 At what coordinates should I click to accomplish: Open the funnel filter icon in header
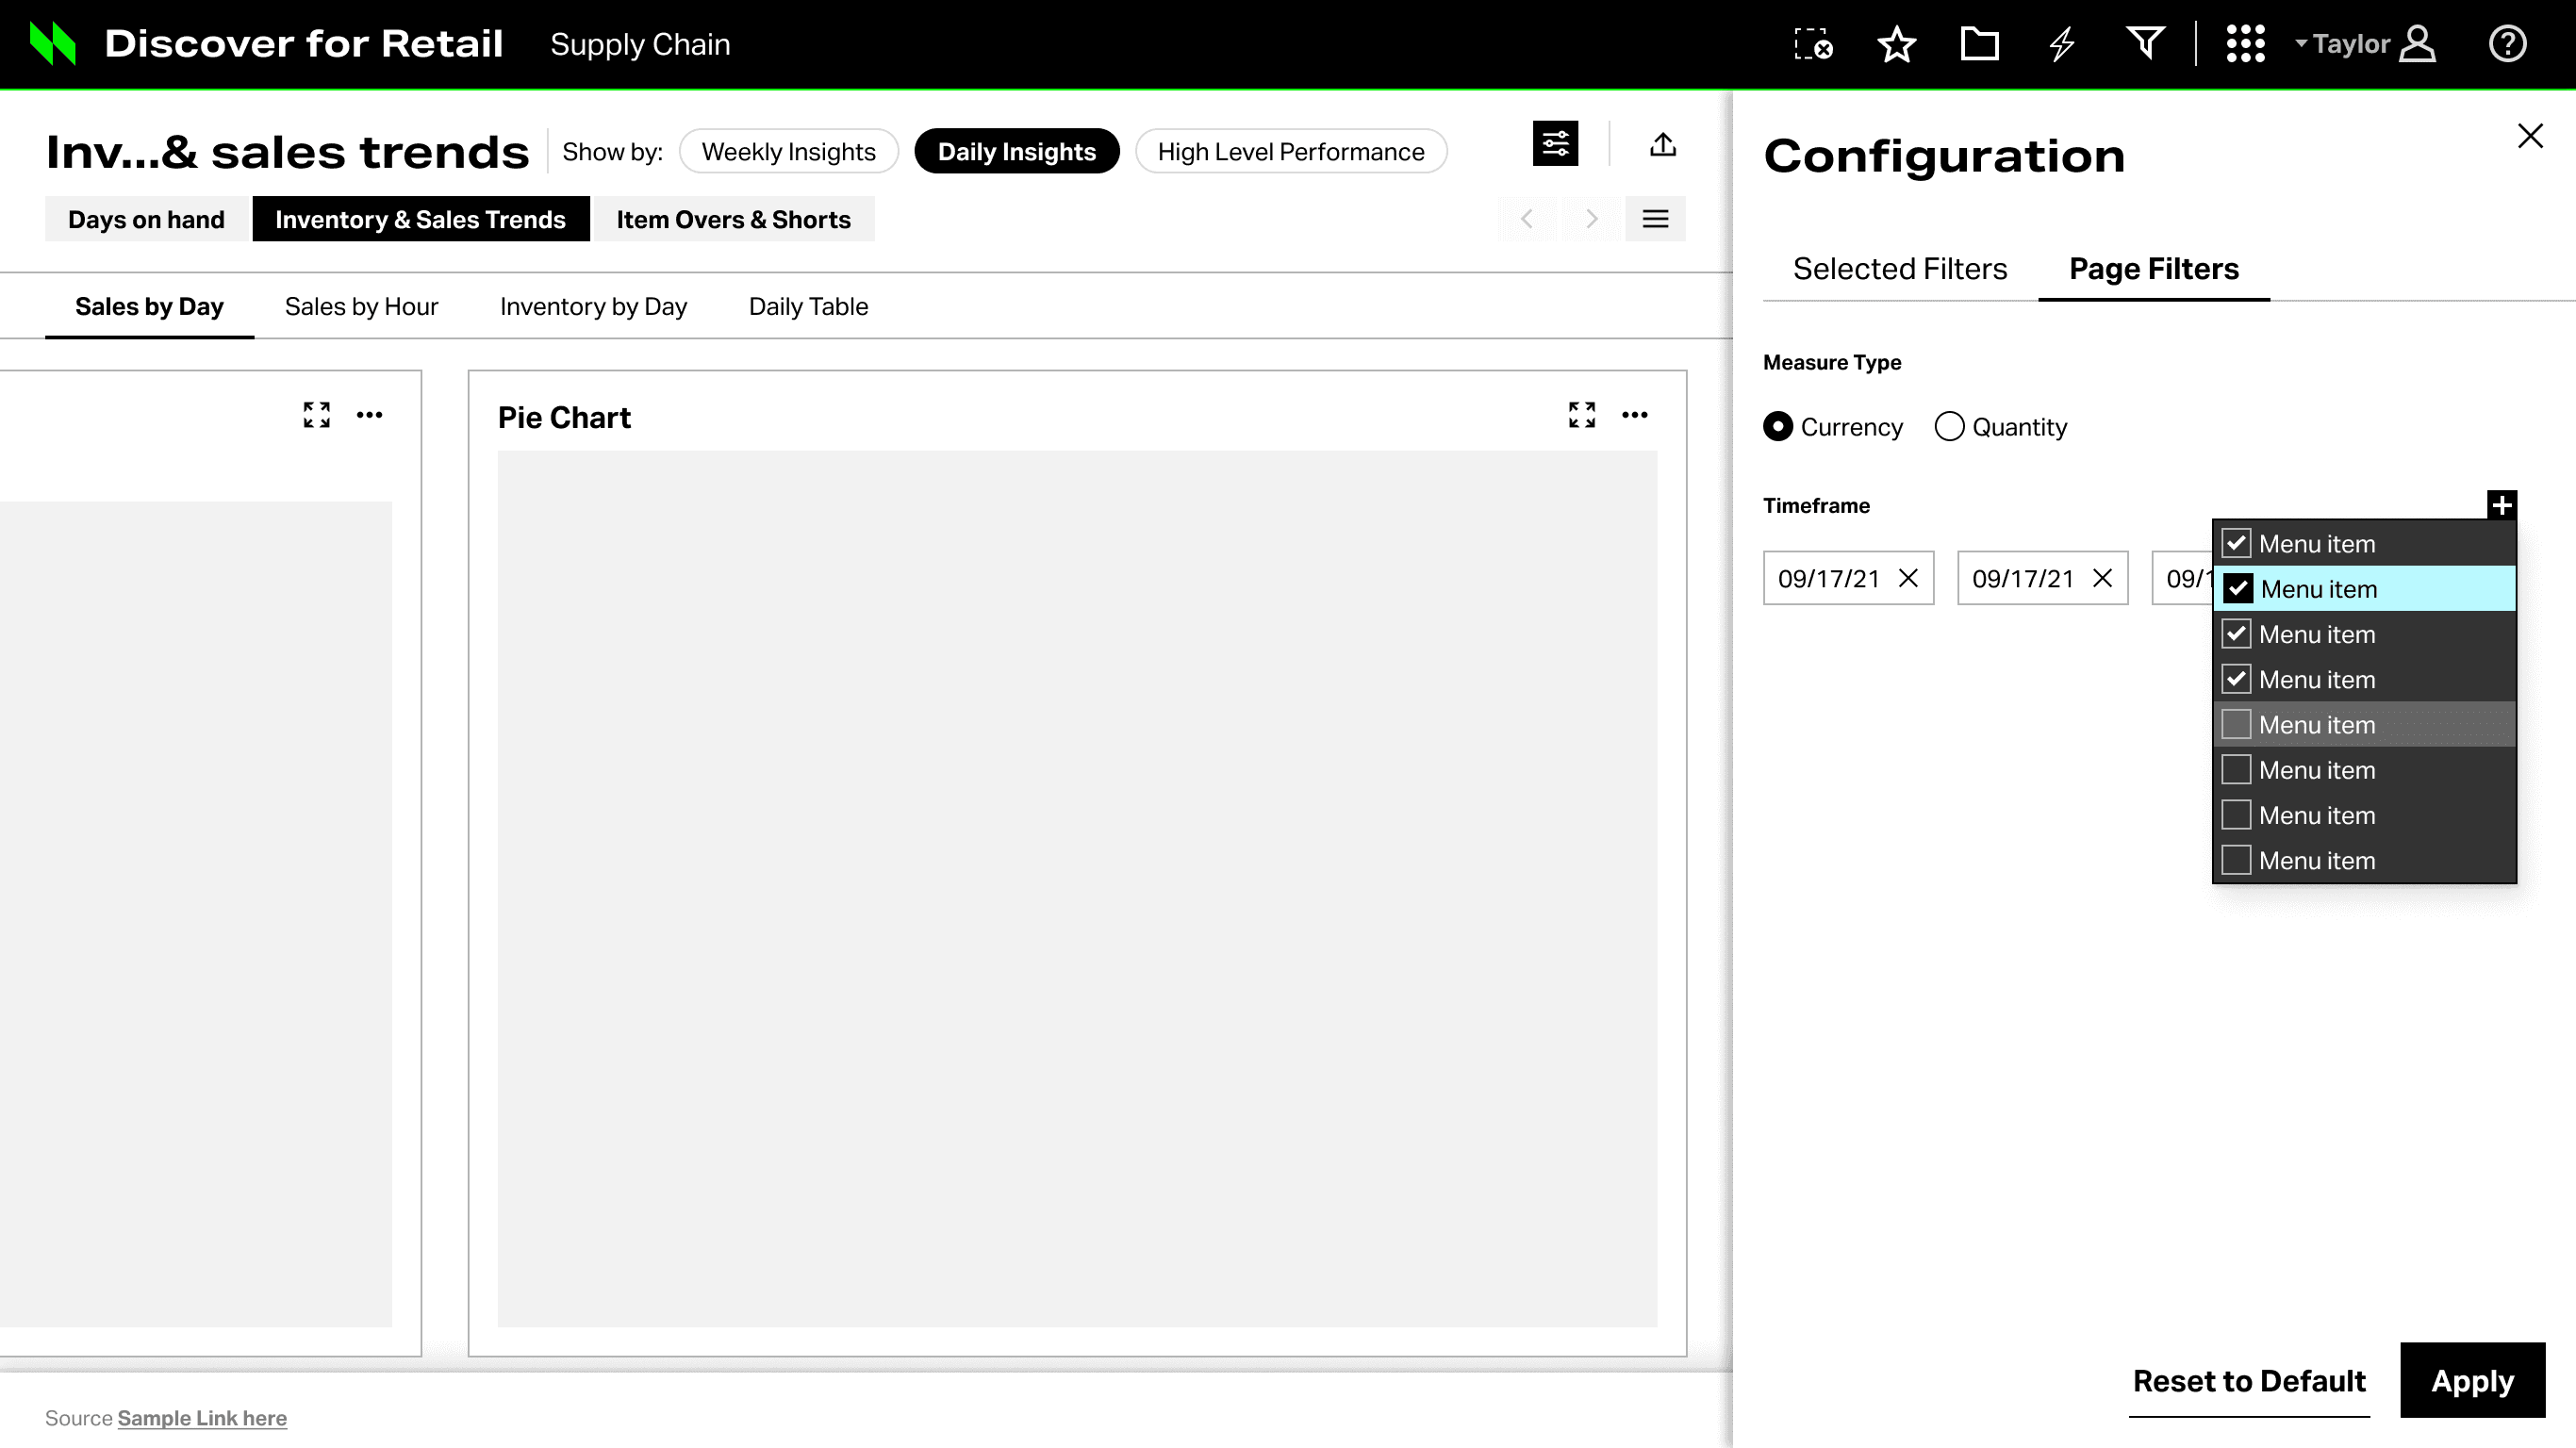tap(2145, 44)
